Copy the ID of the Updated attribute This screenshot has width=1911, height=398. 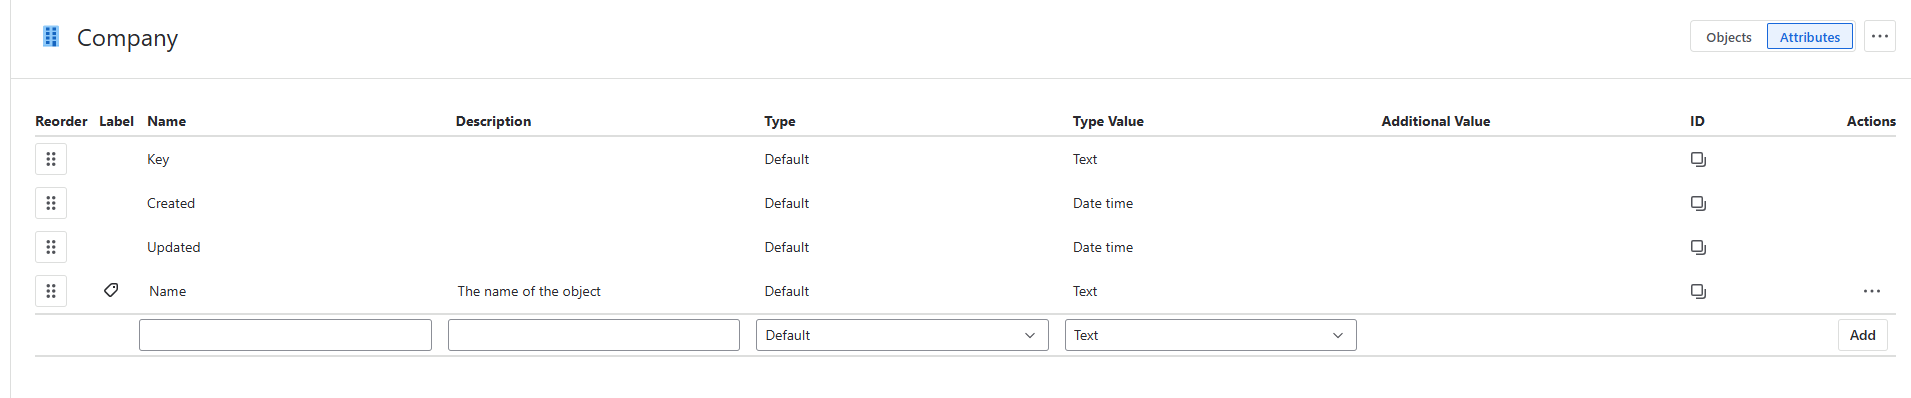point(1698,247)
